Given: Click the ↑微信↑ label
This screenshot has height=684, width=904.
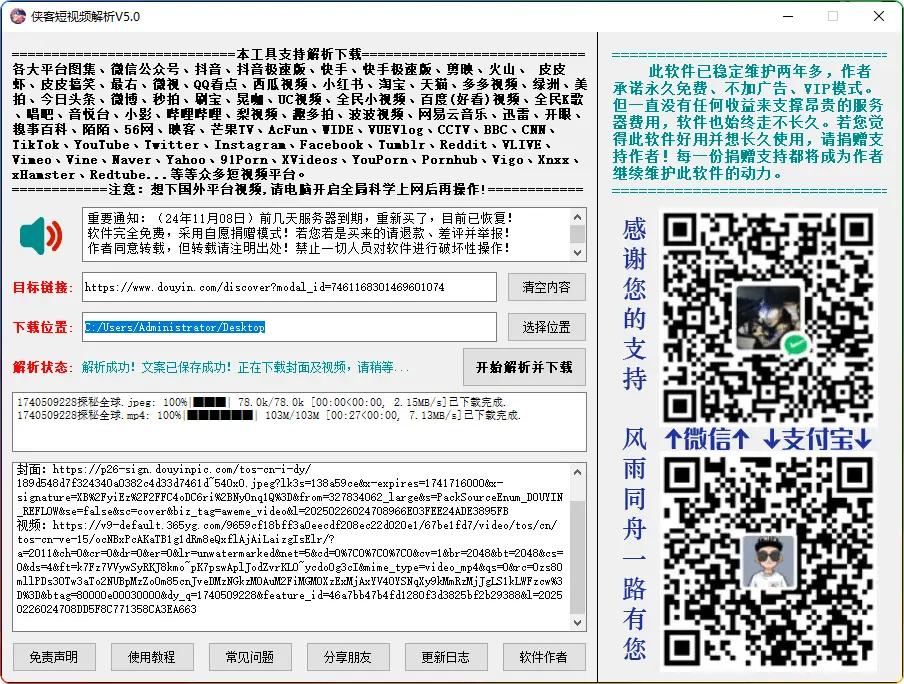Looking at the screenshot, I should [x=707, y=439].
